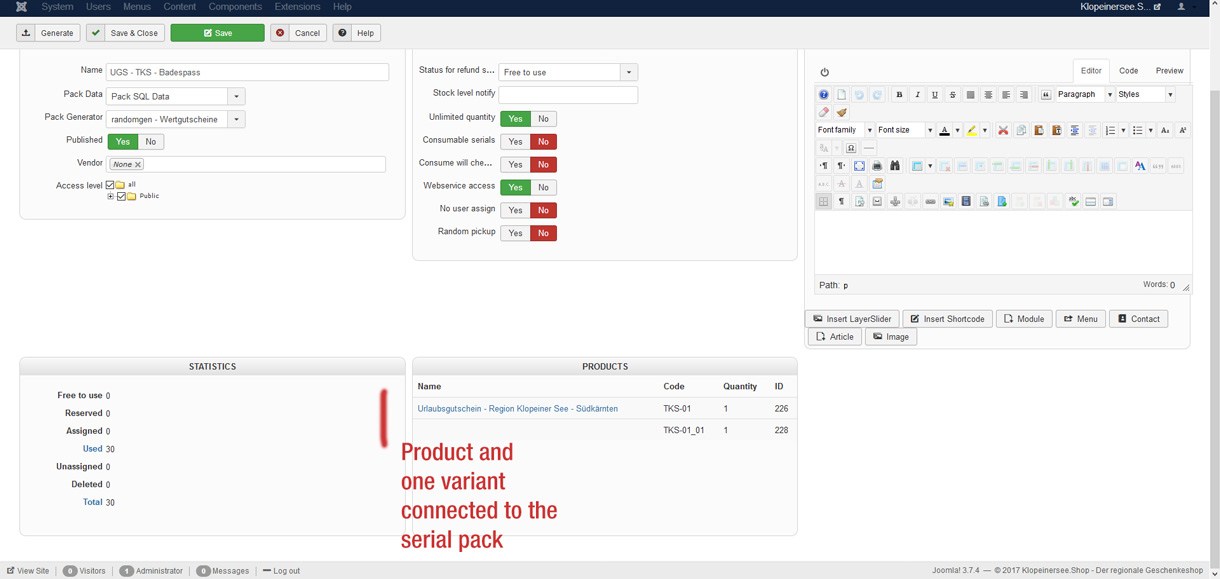Open the Urlaubsgutschein product link

click(517, 409)
